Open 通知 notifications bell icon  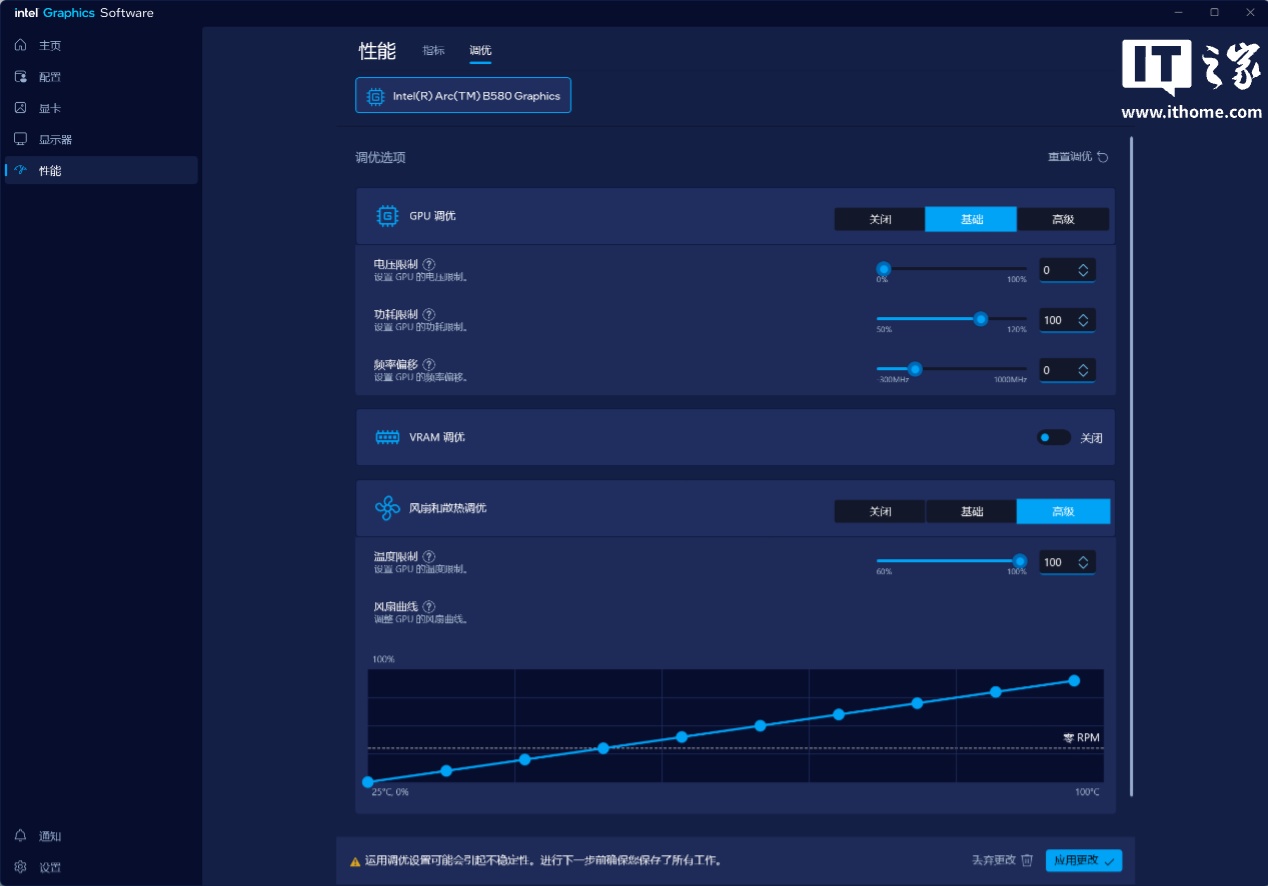click(20, 836)
